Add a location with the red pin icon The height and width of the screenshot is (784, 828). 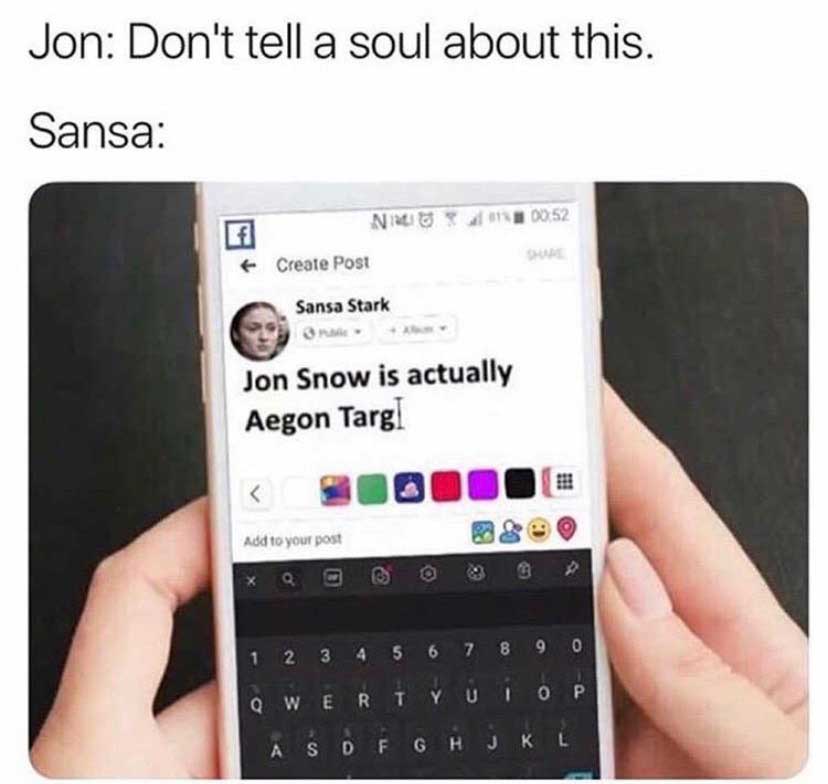coord(566,528)
